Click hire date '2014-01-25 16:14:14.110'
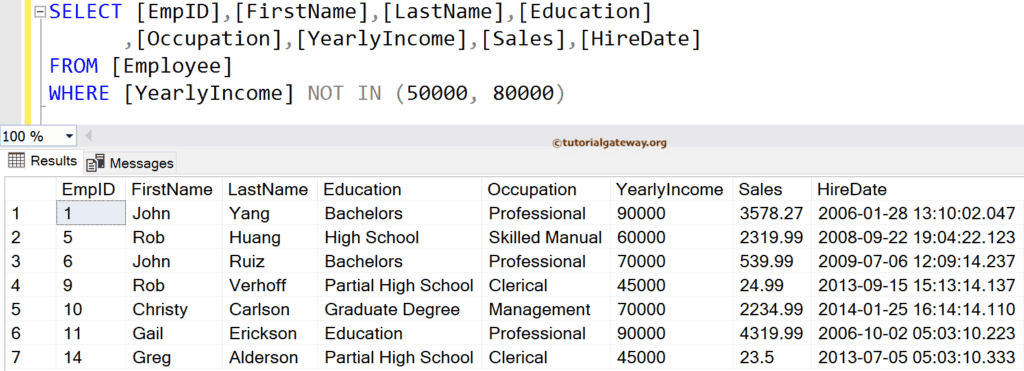The width and height of the screenshot is (1024, 371). point(917,309)
